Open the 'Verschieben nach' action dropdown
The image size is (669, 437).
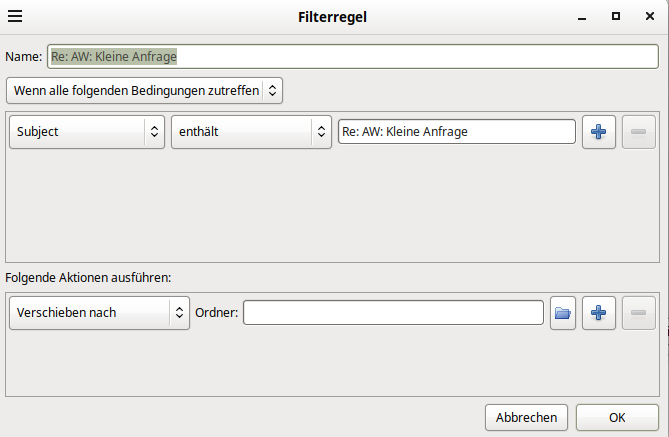tap(99, 313)
